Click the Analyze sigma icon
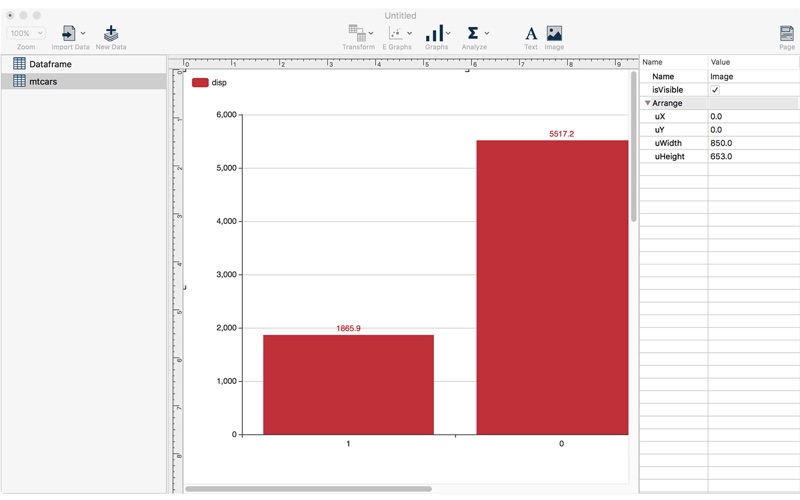 473,33
